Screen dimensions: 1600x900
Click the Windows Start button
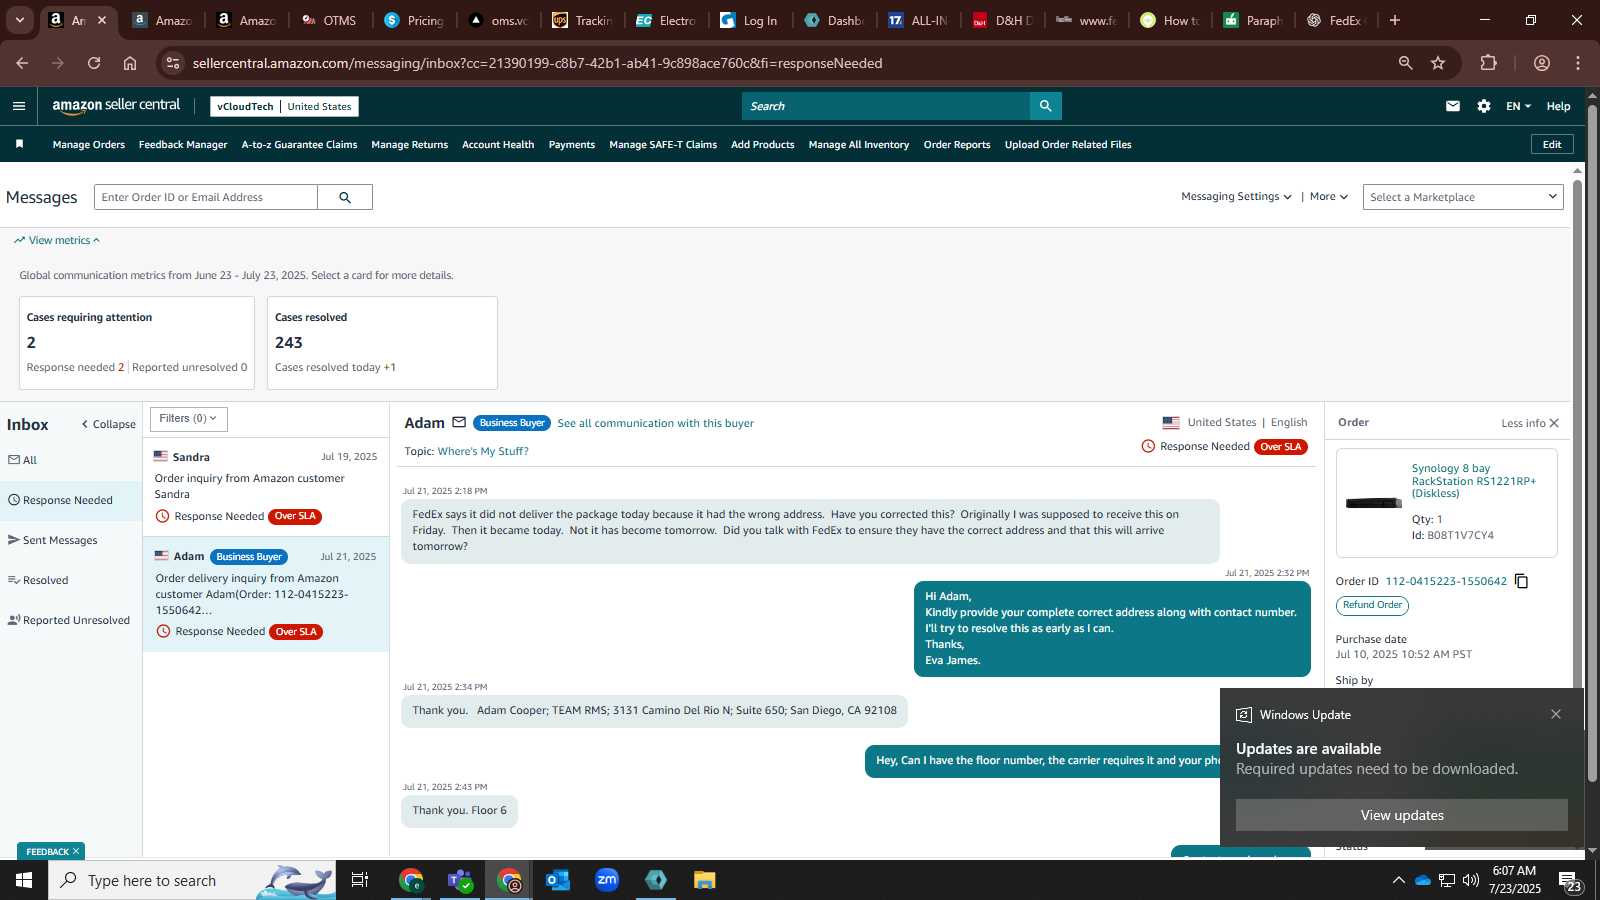(24, 880)
